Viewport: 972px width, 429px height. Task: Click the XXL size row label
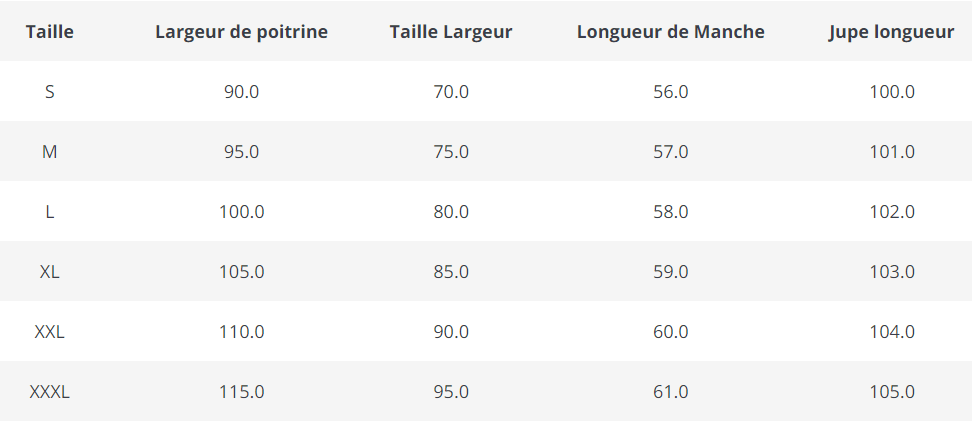tap(49, 332)
